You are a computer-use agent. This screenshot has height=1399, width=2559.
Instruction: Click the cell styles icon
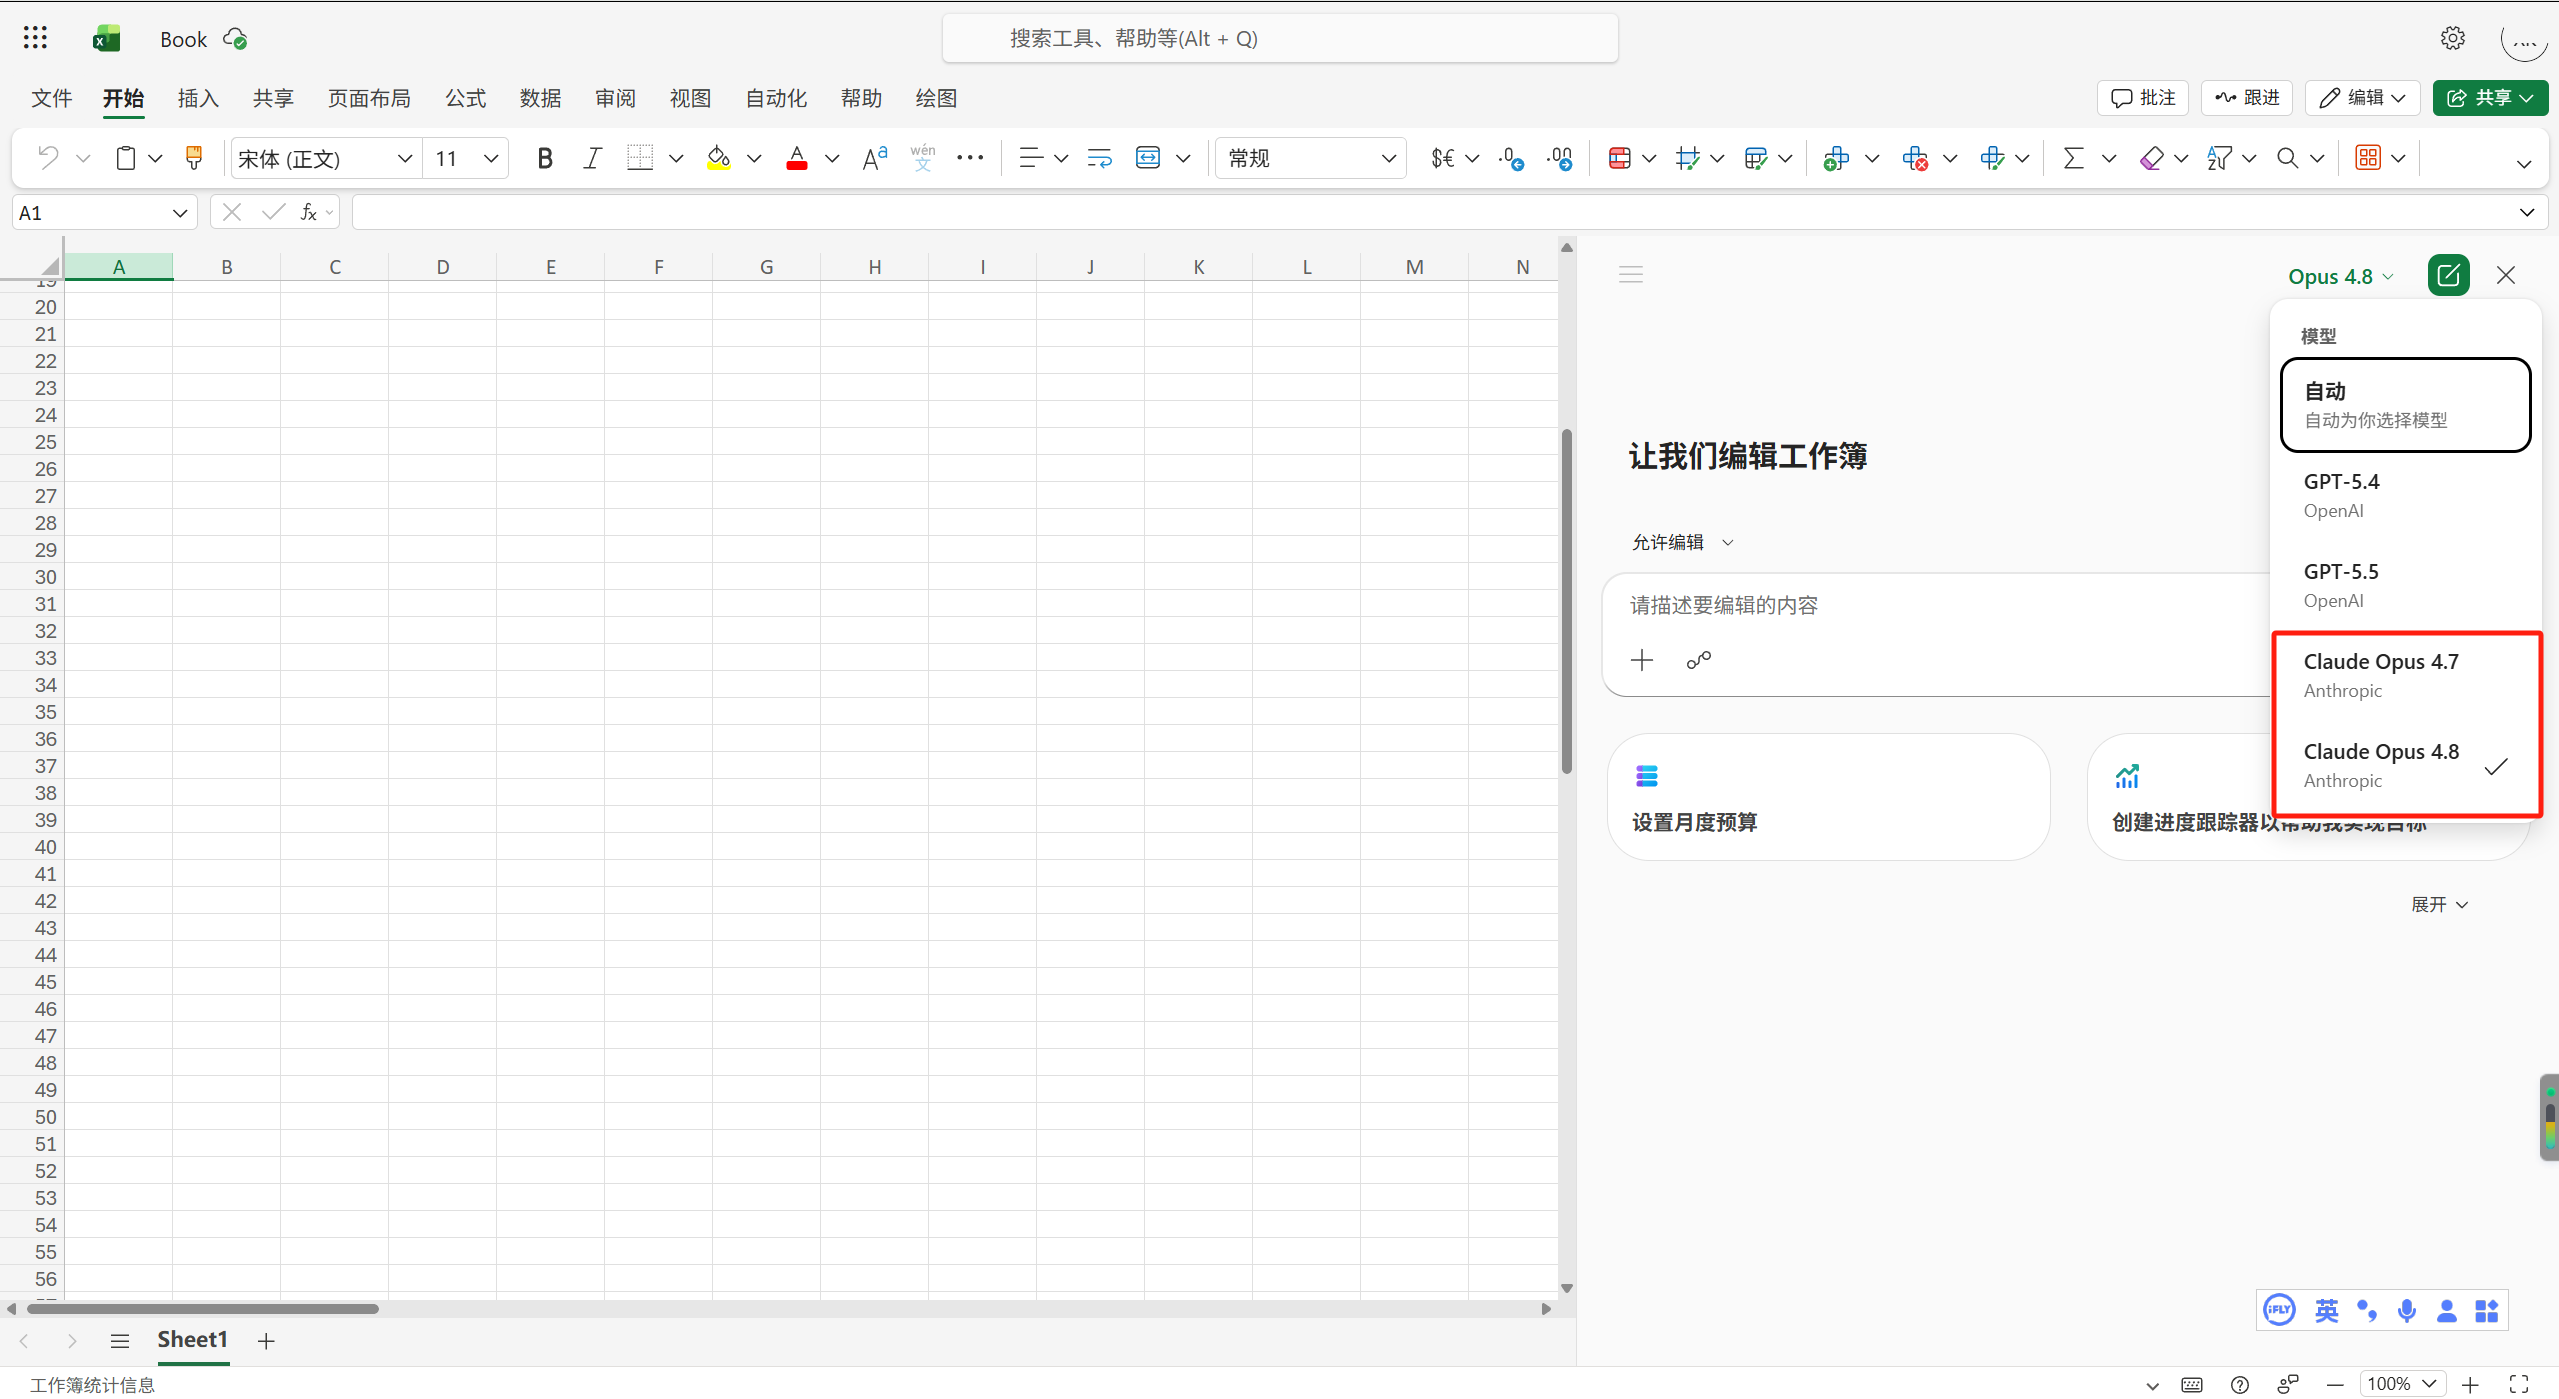click(1688, 158)
